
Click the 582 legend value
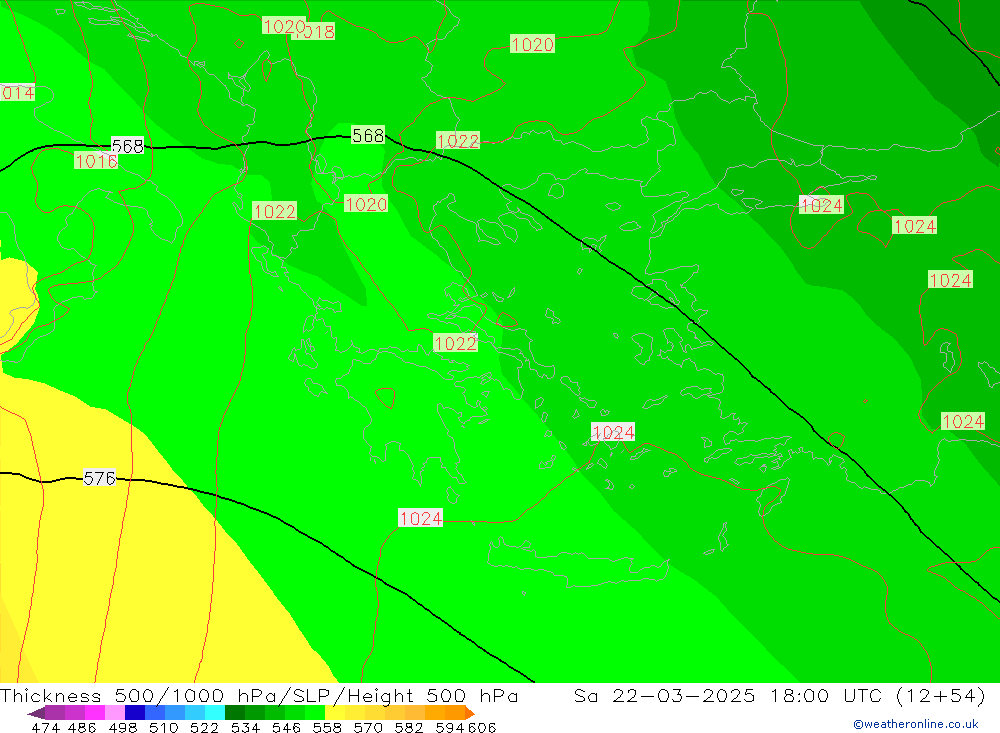point(408,727)
